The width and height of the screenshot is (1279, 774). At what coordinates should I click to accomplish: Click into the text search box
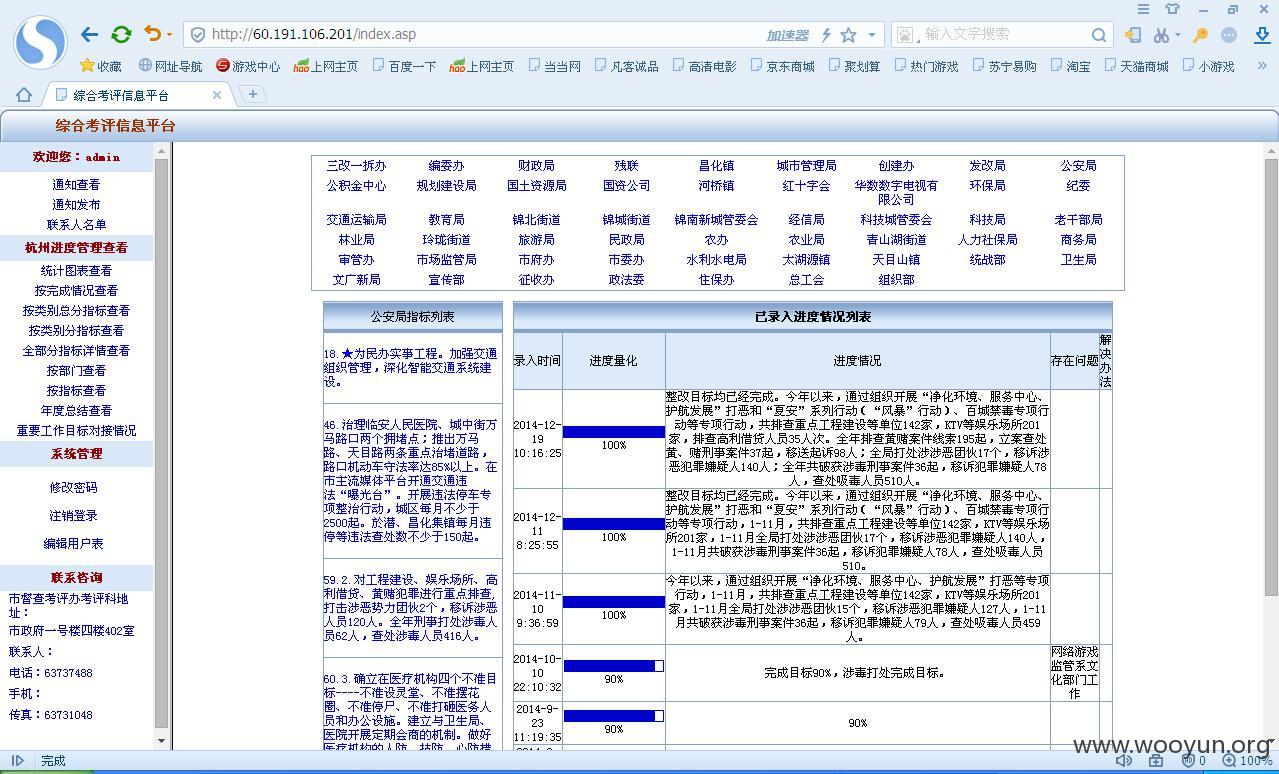point(1005,34)
